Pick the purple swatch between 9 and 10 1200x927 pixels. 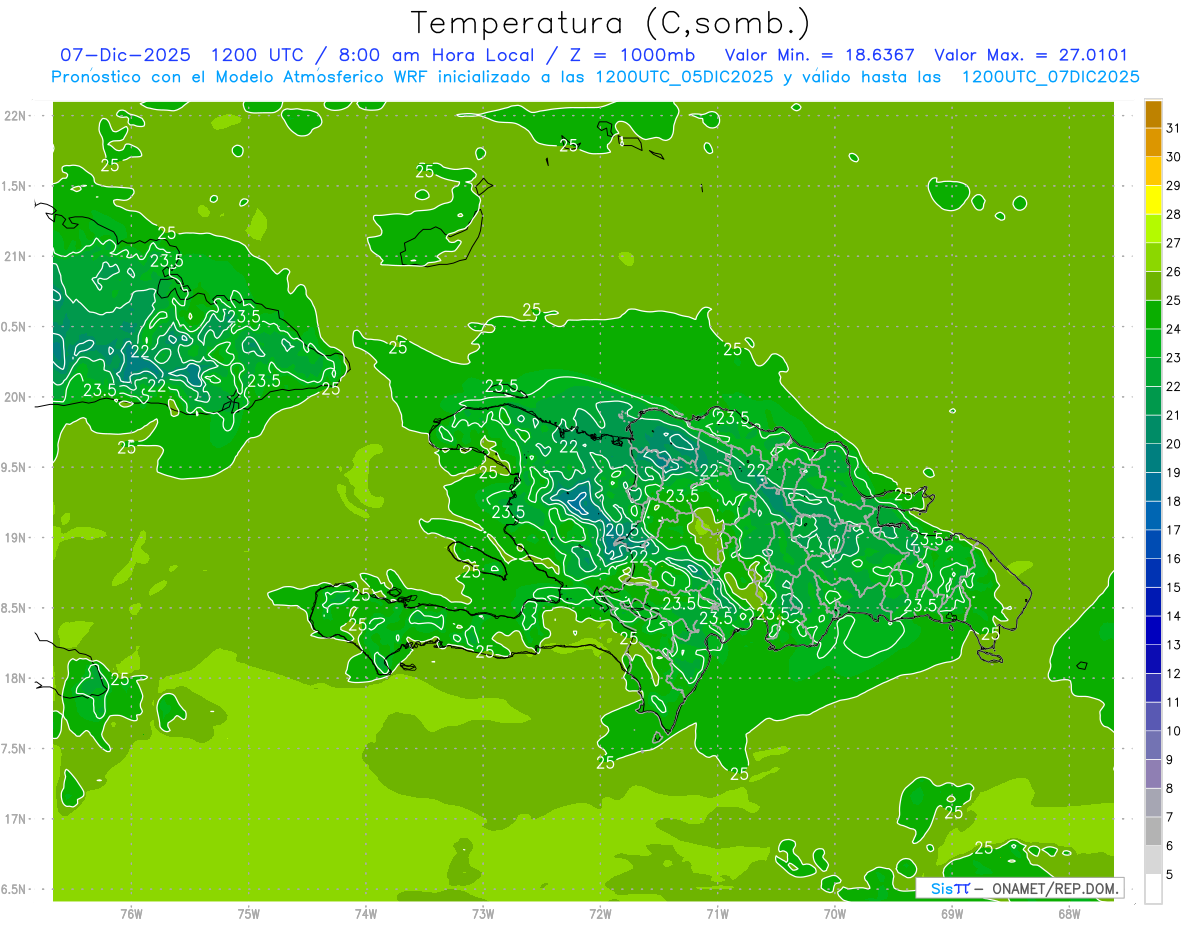(1153, 745)
